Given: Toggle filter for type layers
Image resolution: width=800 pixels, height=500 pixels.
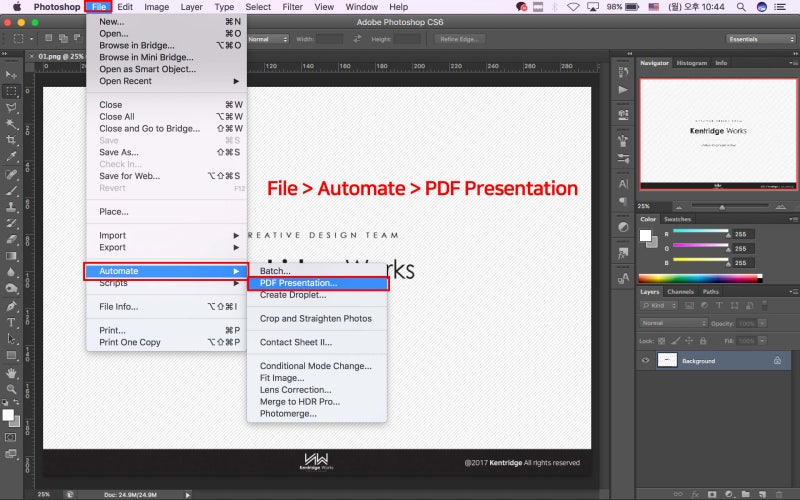Looking at the screenshot, I should [x=719, y=306].
